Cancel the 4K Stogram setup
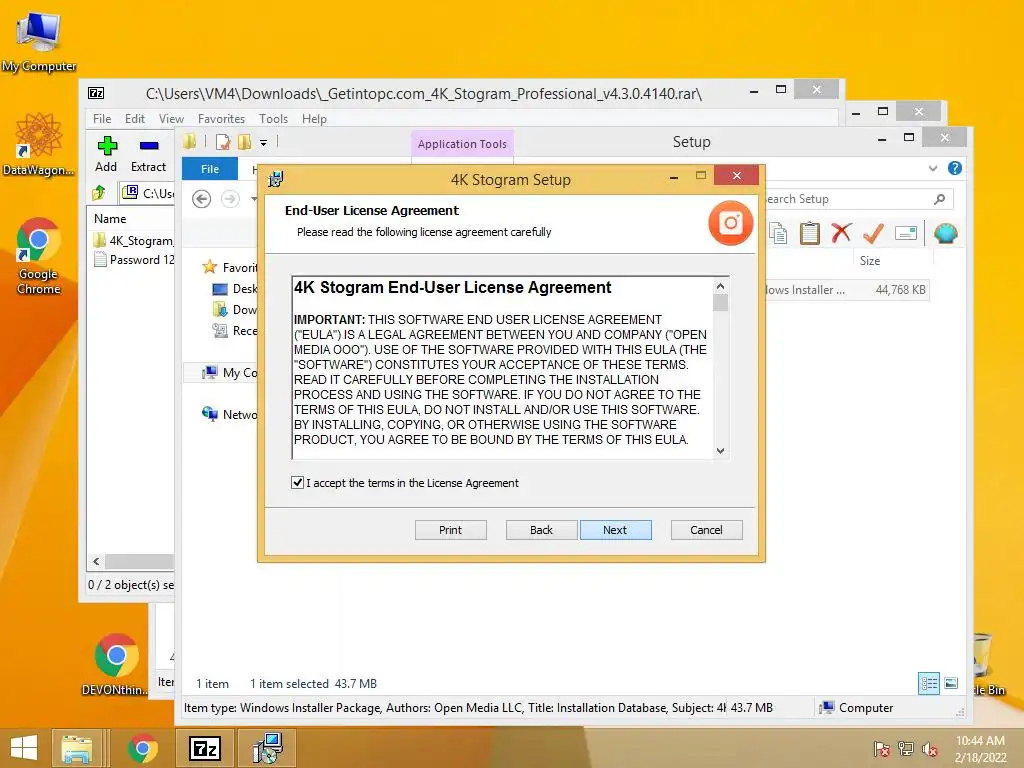 pyautogui.click(x=707, y=530)
